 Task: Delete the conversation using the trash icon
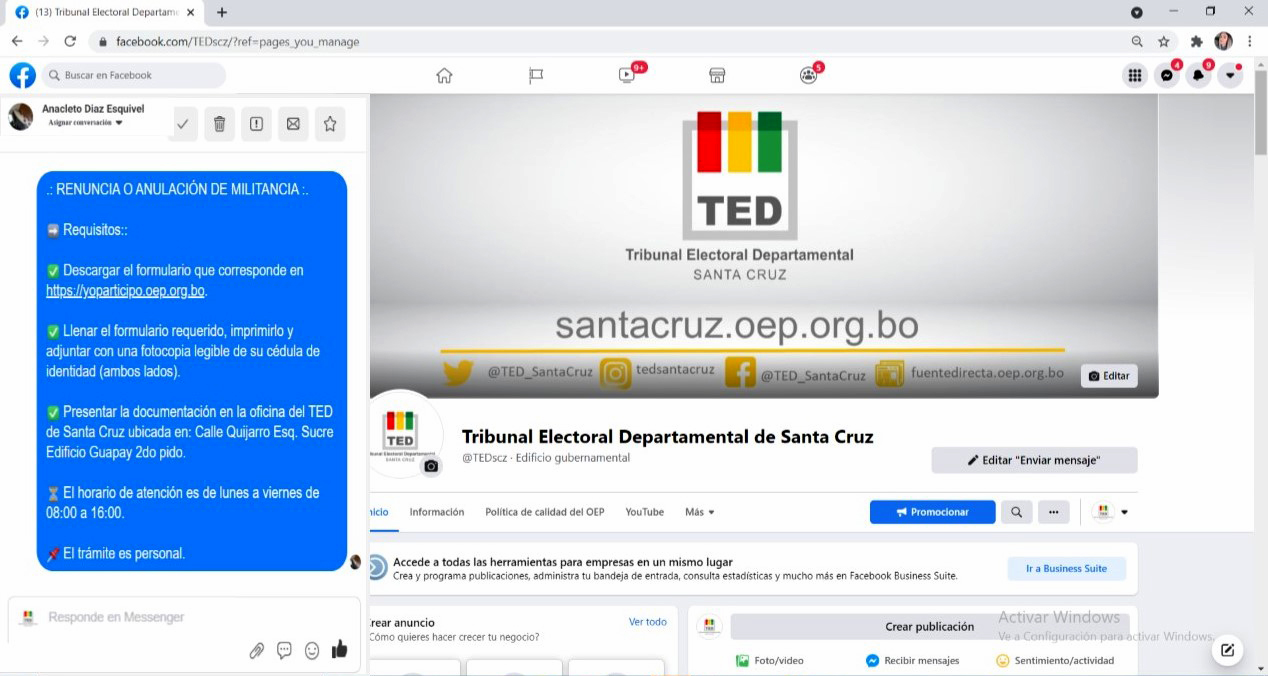[x=219, y=123]
